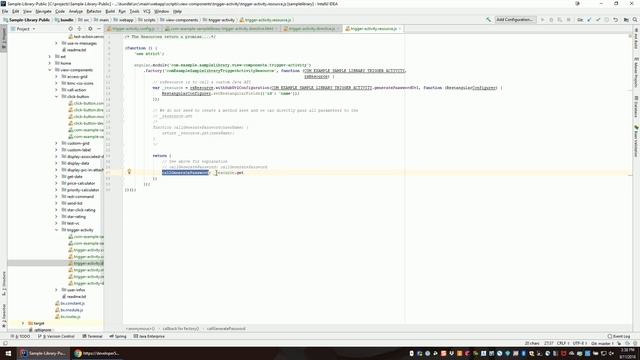Screen dimensions: 640x360
Task: Switch to trigger-activity.directive.html editor tab
Action: pos(221,29)
